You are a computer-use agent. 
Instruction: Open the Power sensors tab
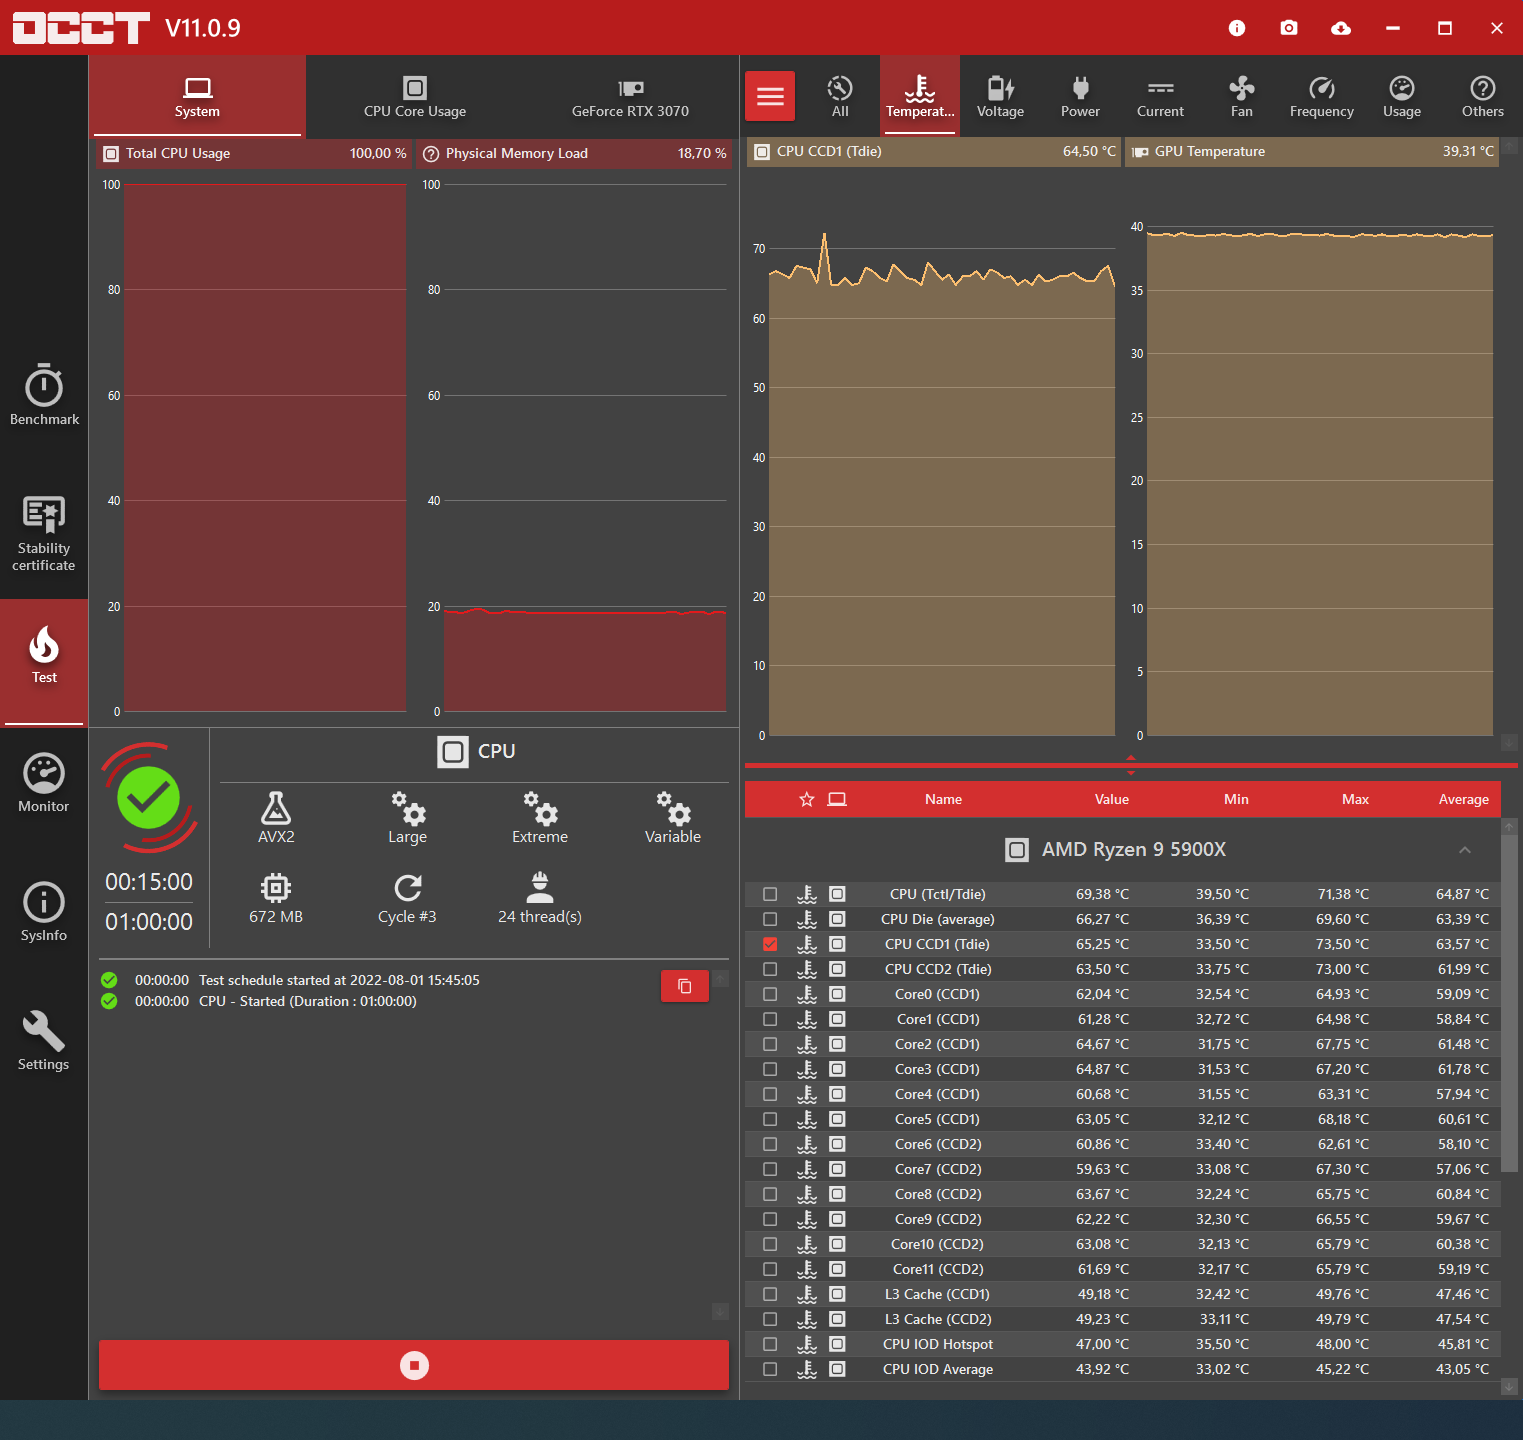(1080, 96)
